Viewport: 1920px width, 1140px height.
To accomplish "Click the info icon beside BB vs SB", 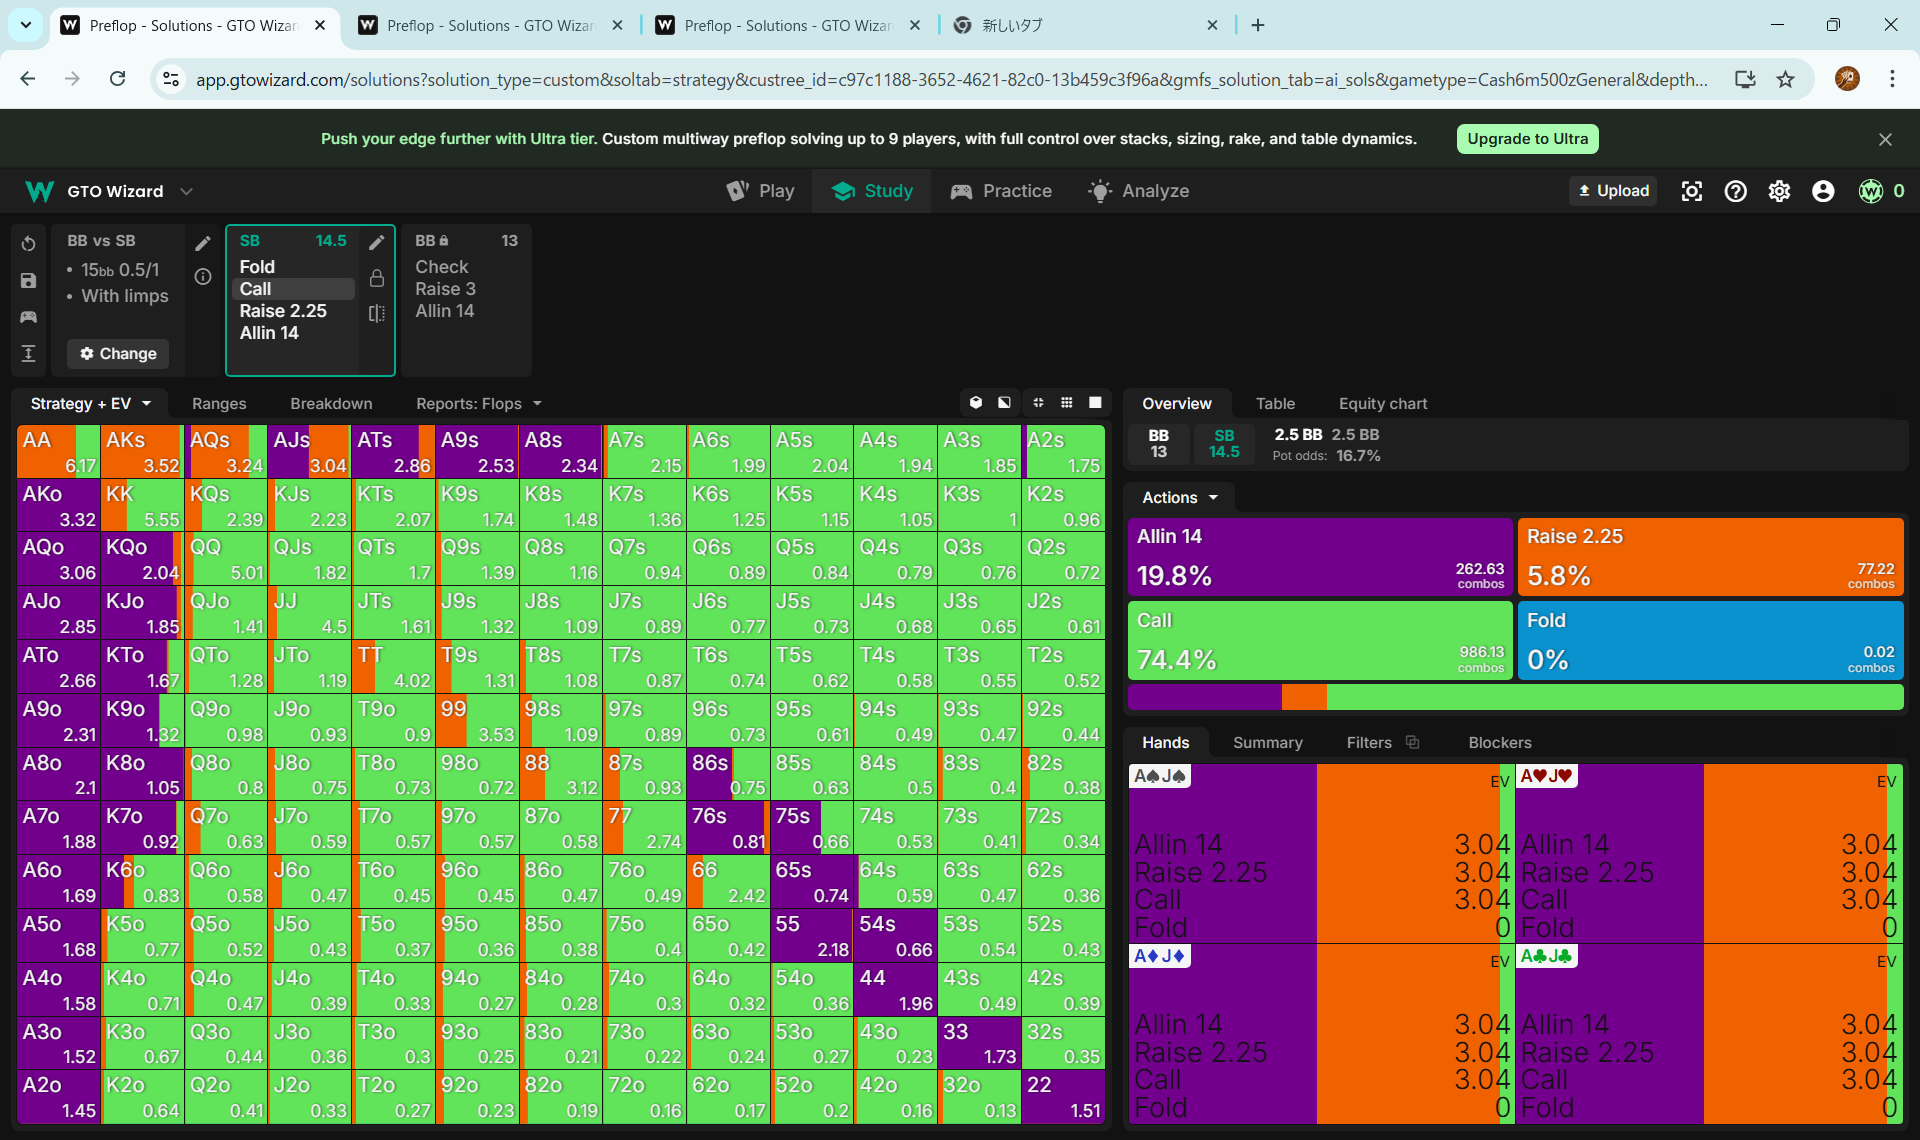I will pyautogui.click(x=203, y=277).
